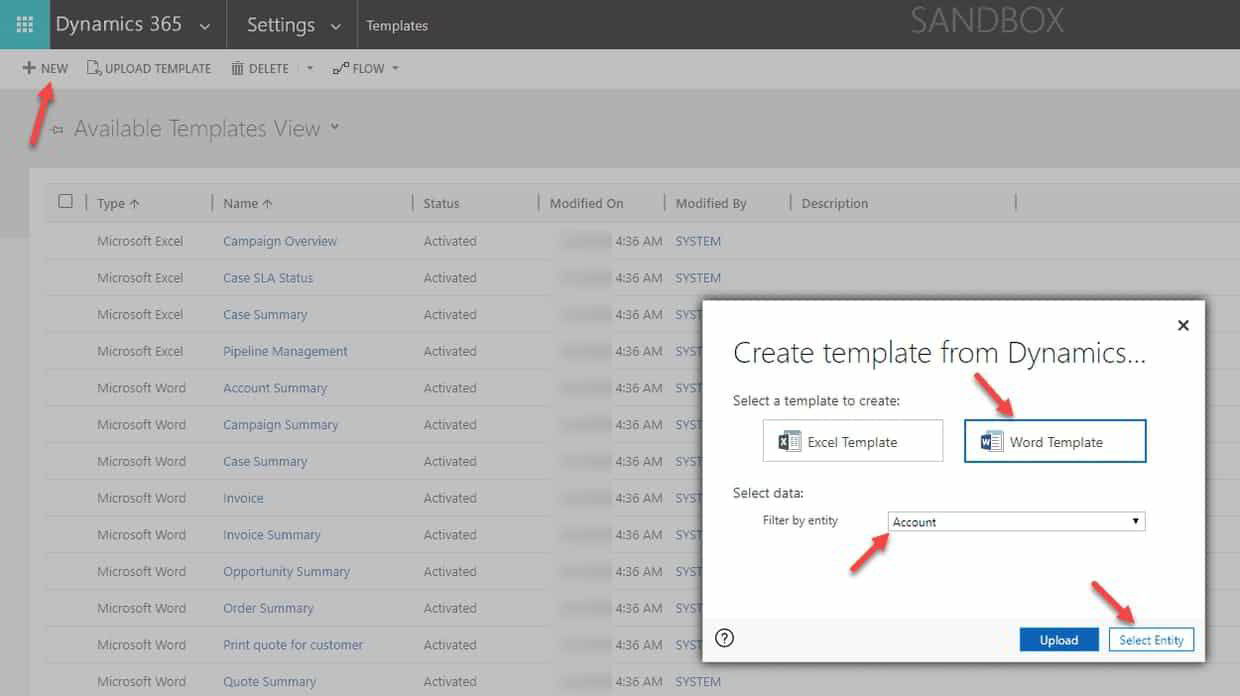Open the Office 365 app launcher grid
The image size is (1240, 696).
coord(24,24)
